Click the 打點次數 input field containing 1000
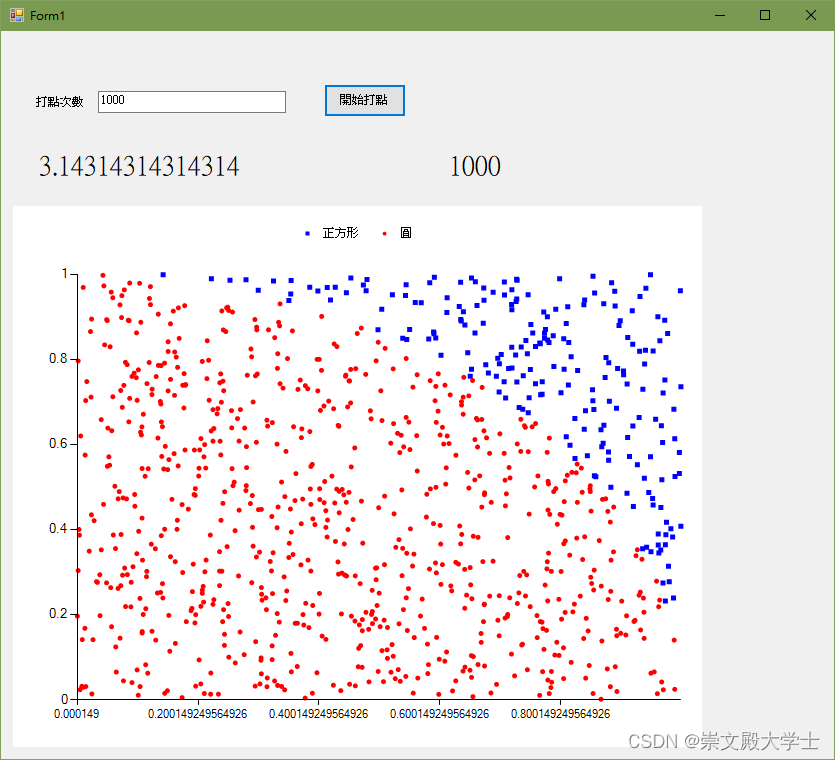 (192, 102)
